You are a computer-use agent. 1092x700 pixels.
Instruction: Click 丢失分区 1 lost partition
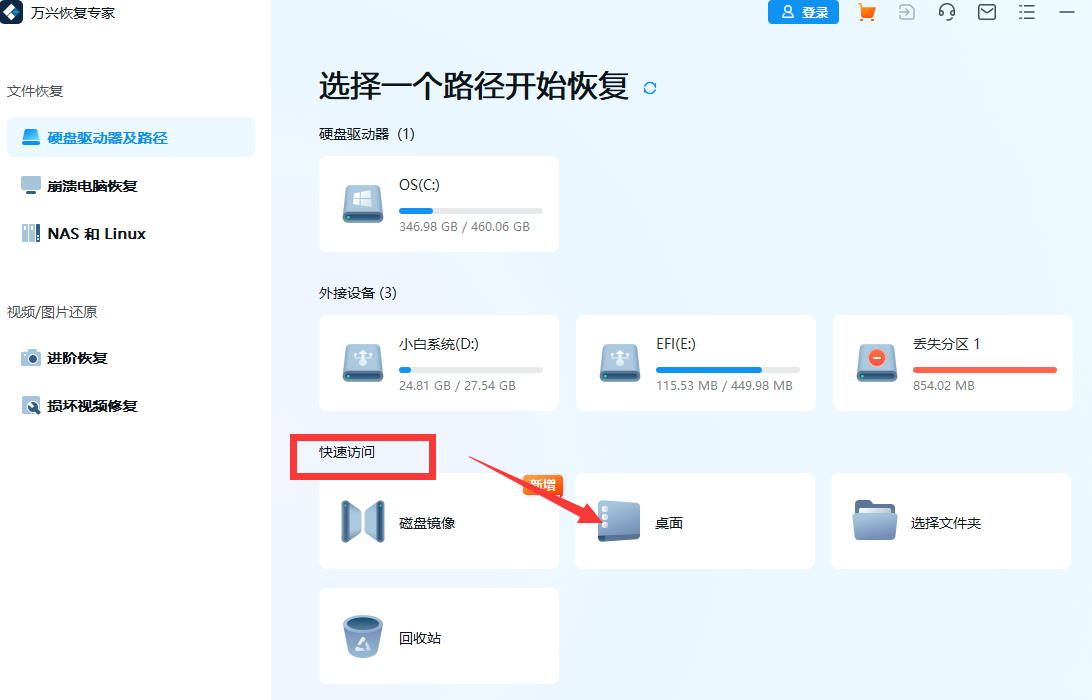951,363
